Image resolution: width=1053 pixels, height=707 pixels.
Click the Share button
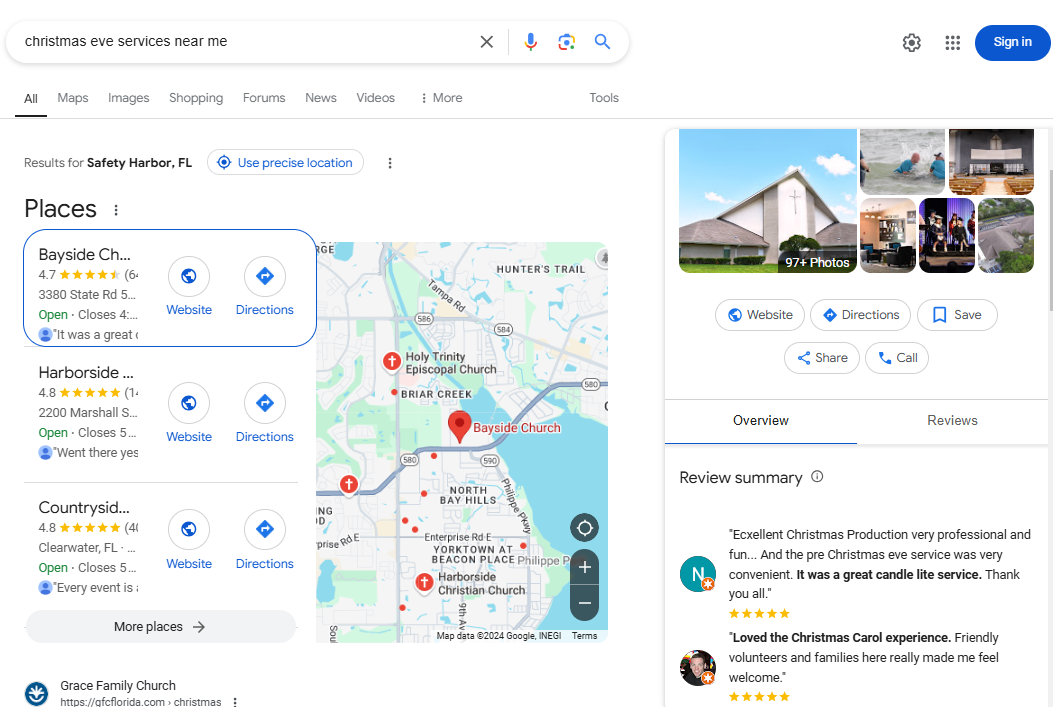click(x=822, y=358)
